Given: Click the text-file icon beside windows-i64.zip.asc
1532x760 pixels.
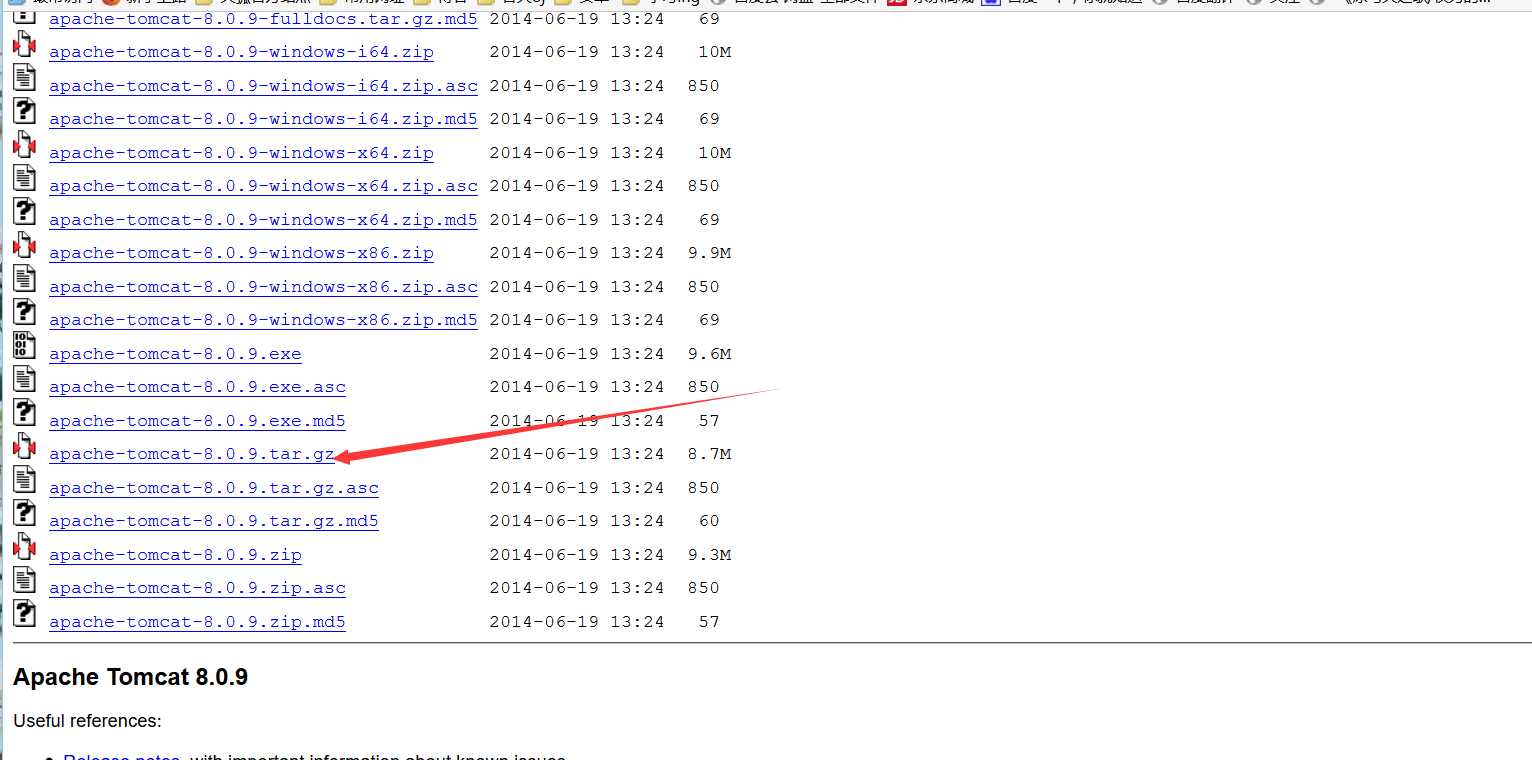Looking at the screenshot, I should coord(24,78).
